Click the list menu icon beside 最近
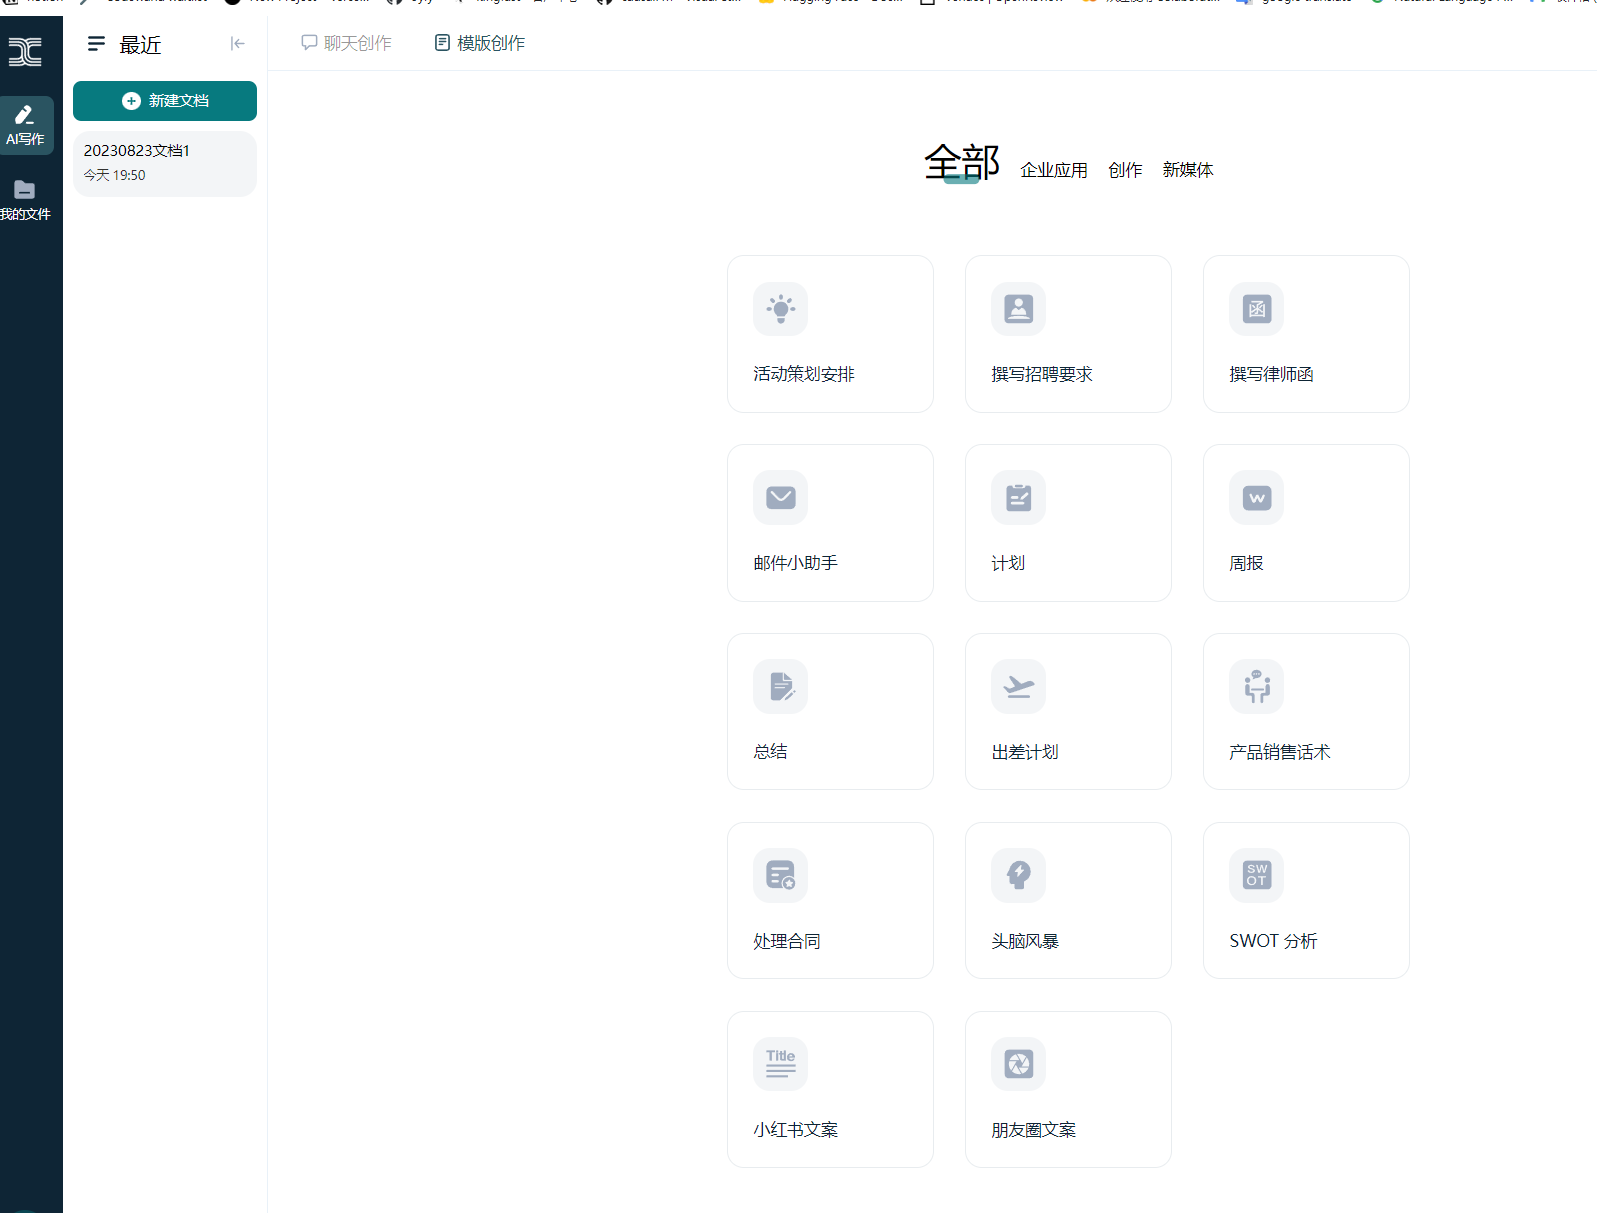 96,44
